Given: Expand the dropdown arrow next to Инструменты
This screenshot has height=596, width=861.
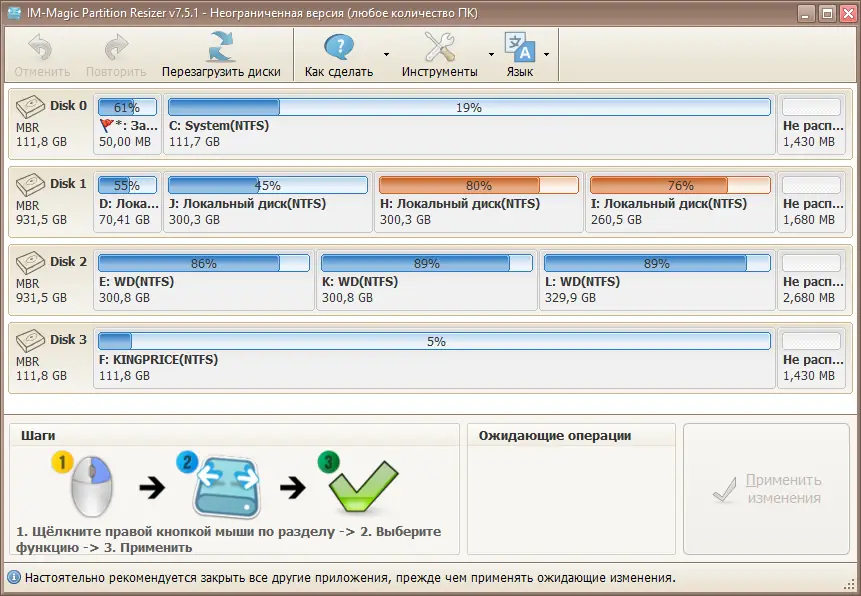Looking at the screenshot, I should (x=491, y=54).
